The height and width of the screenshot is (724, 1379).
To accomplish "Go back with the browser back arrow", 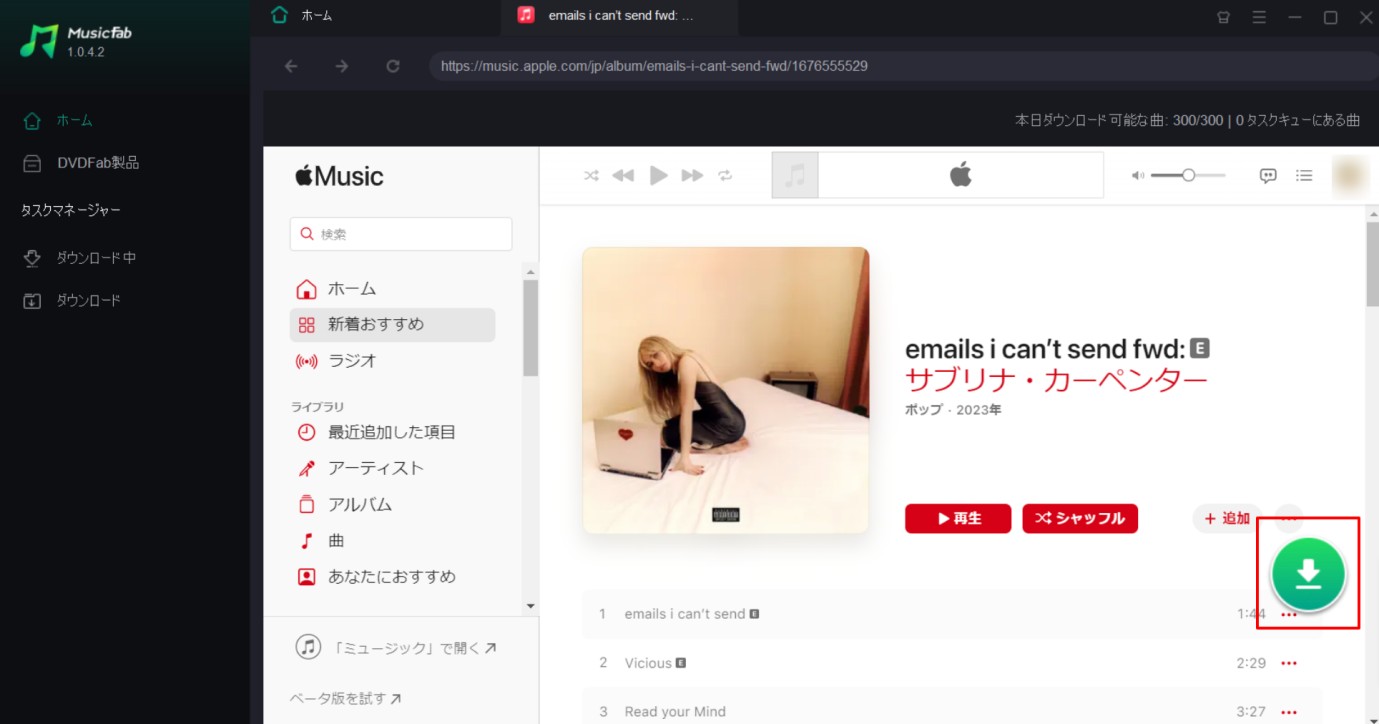I will click(x=291, y=66).
